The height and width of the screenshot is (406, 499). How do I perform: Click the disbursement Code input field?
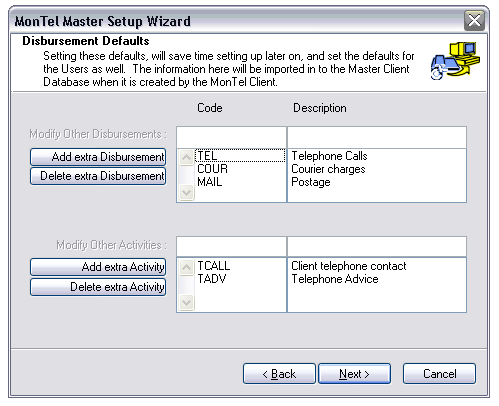[x=231, y=137]
